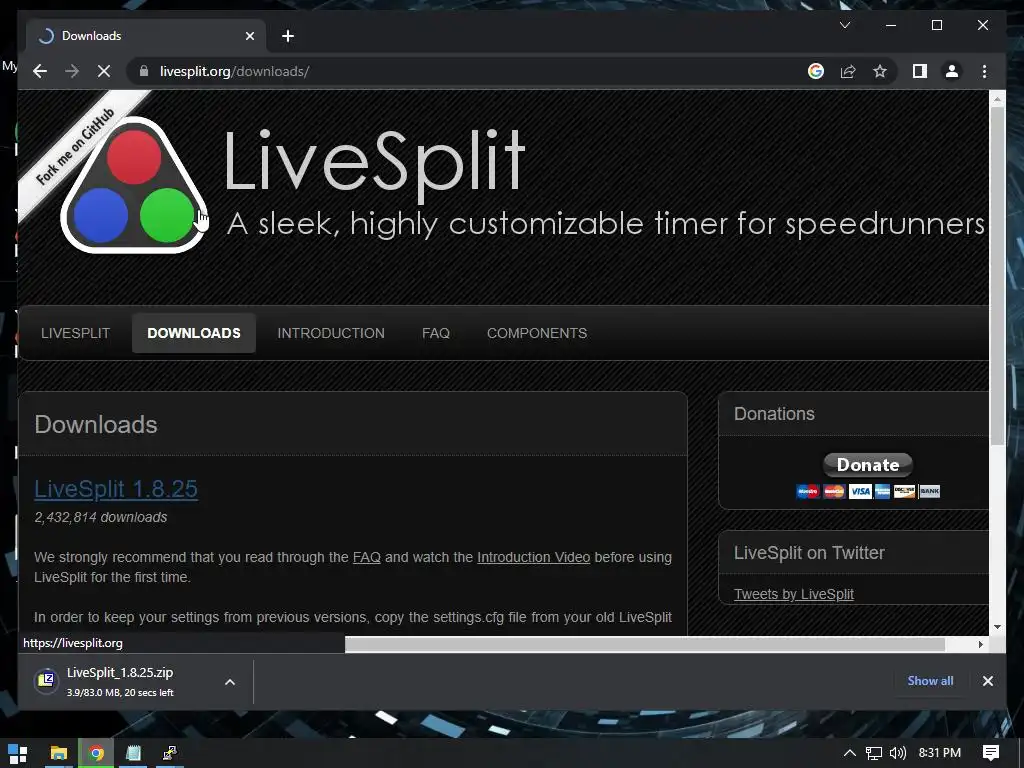Open Fork me on GitHub ribbon
This screenshot has width=1024, height=768.
(x=76, y=146)
